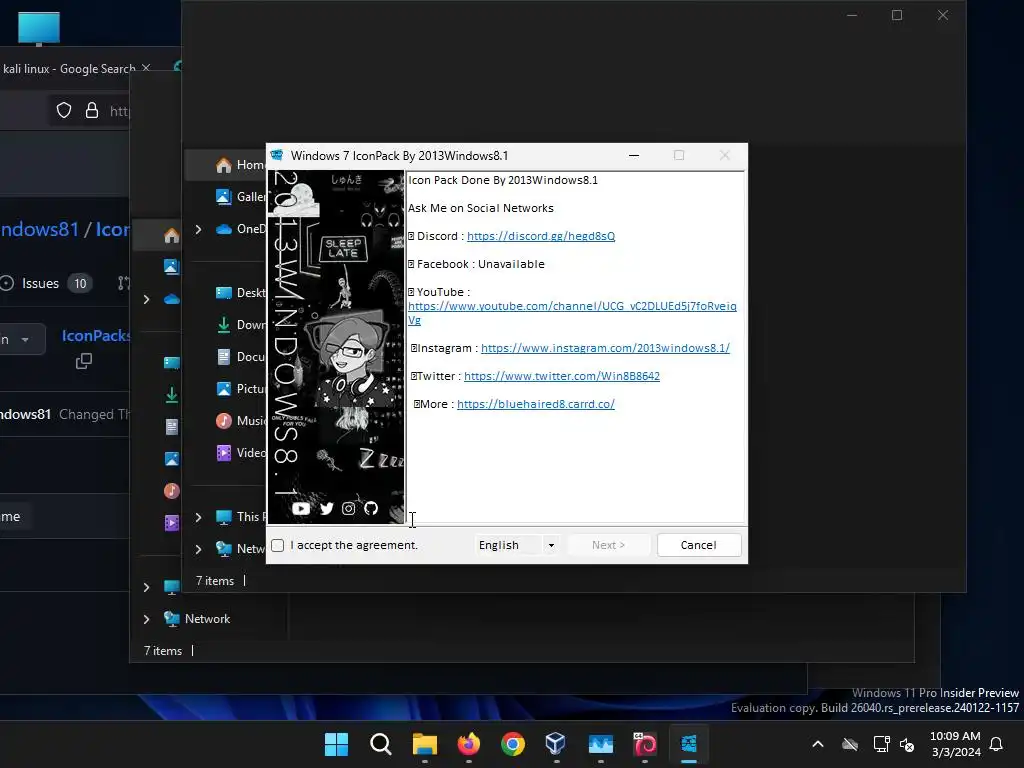The width and height of the screenshot is (1024, 768).
Task: Click Network in back Explorer window
Action: pyautogui.click(x=207, y=619)
